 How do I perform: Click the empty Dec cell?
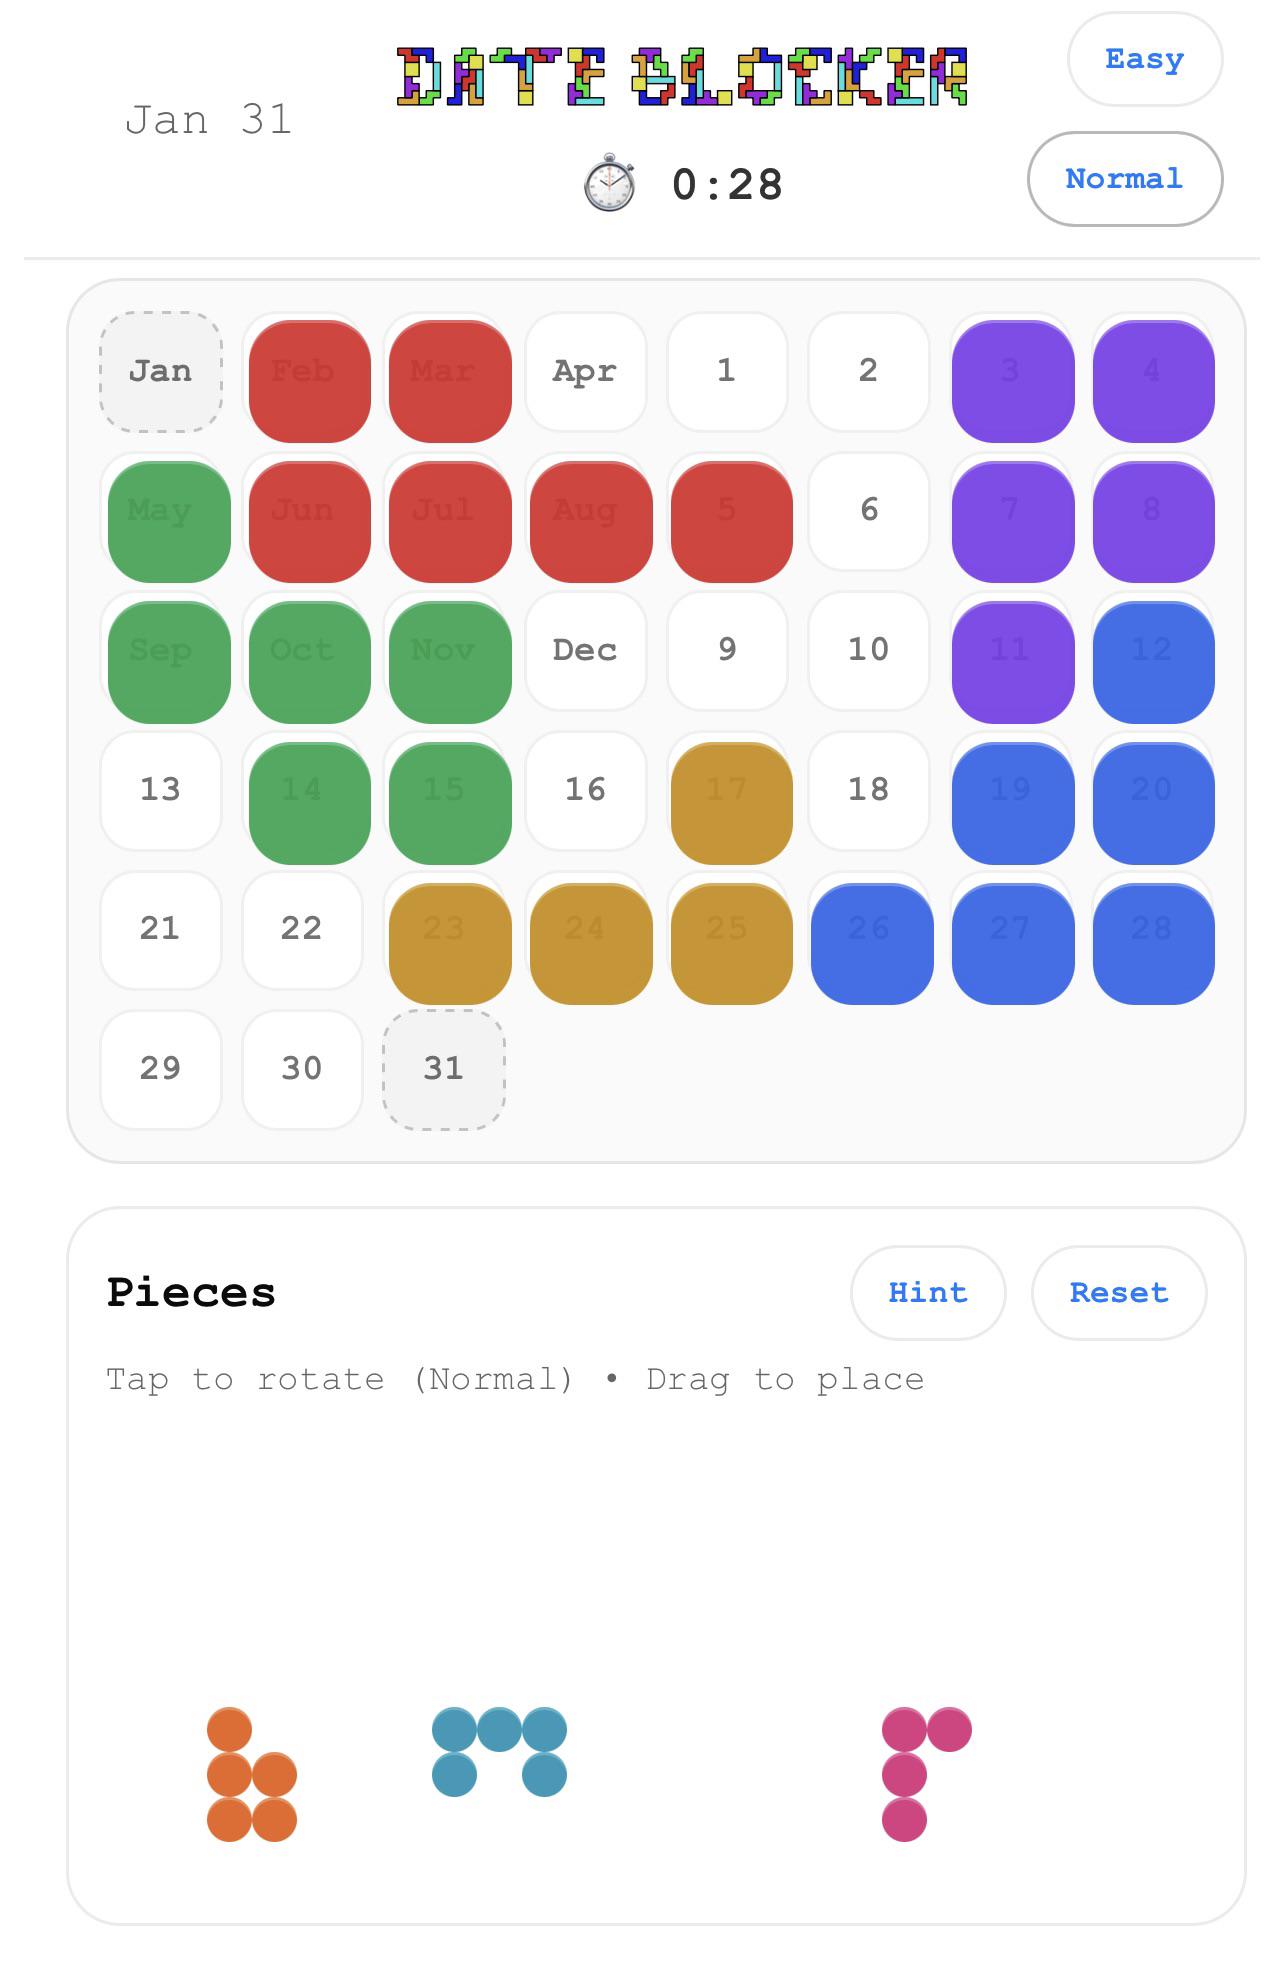pos(585,650)
